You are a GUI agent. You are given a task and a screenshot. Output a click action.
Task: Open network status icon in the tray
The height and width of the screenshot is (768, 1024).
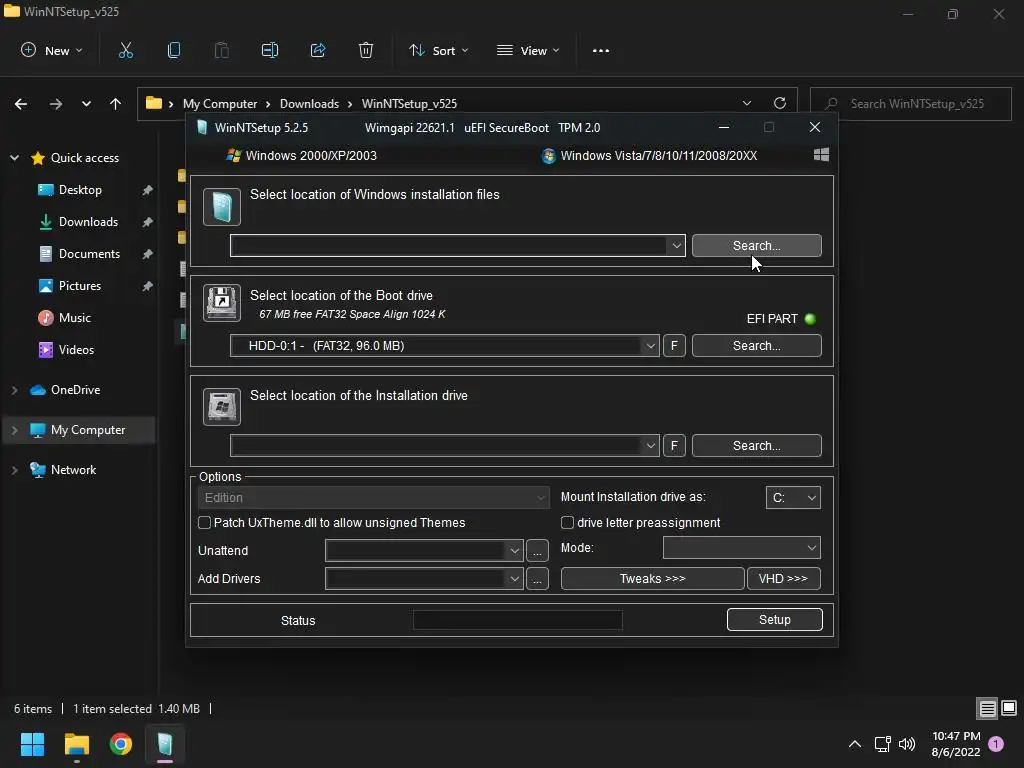click(x=882, y=744)
